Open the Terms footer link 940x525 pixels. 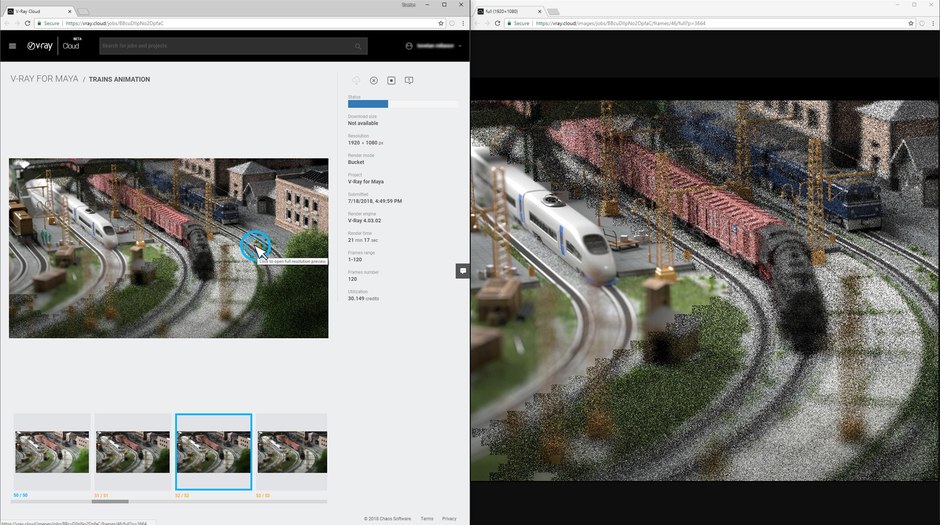coord(427,518)
